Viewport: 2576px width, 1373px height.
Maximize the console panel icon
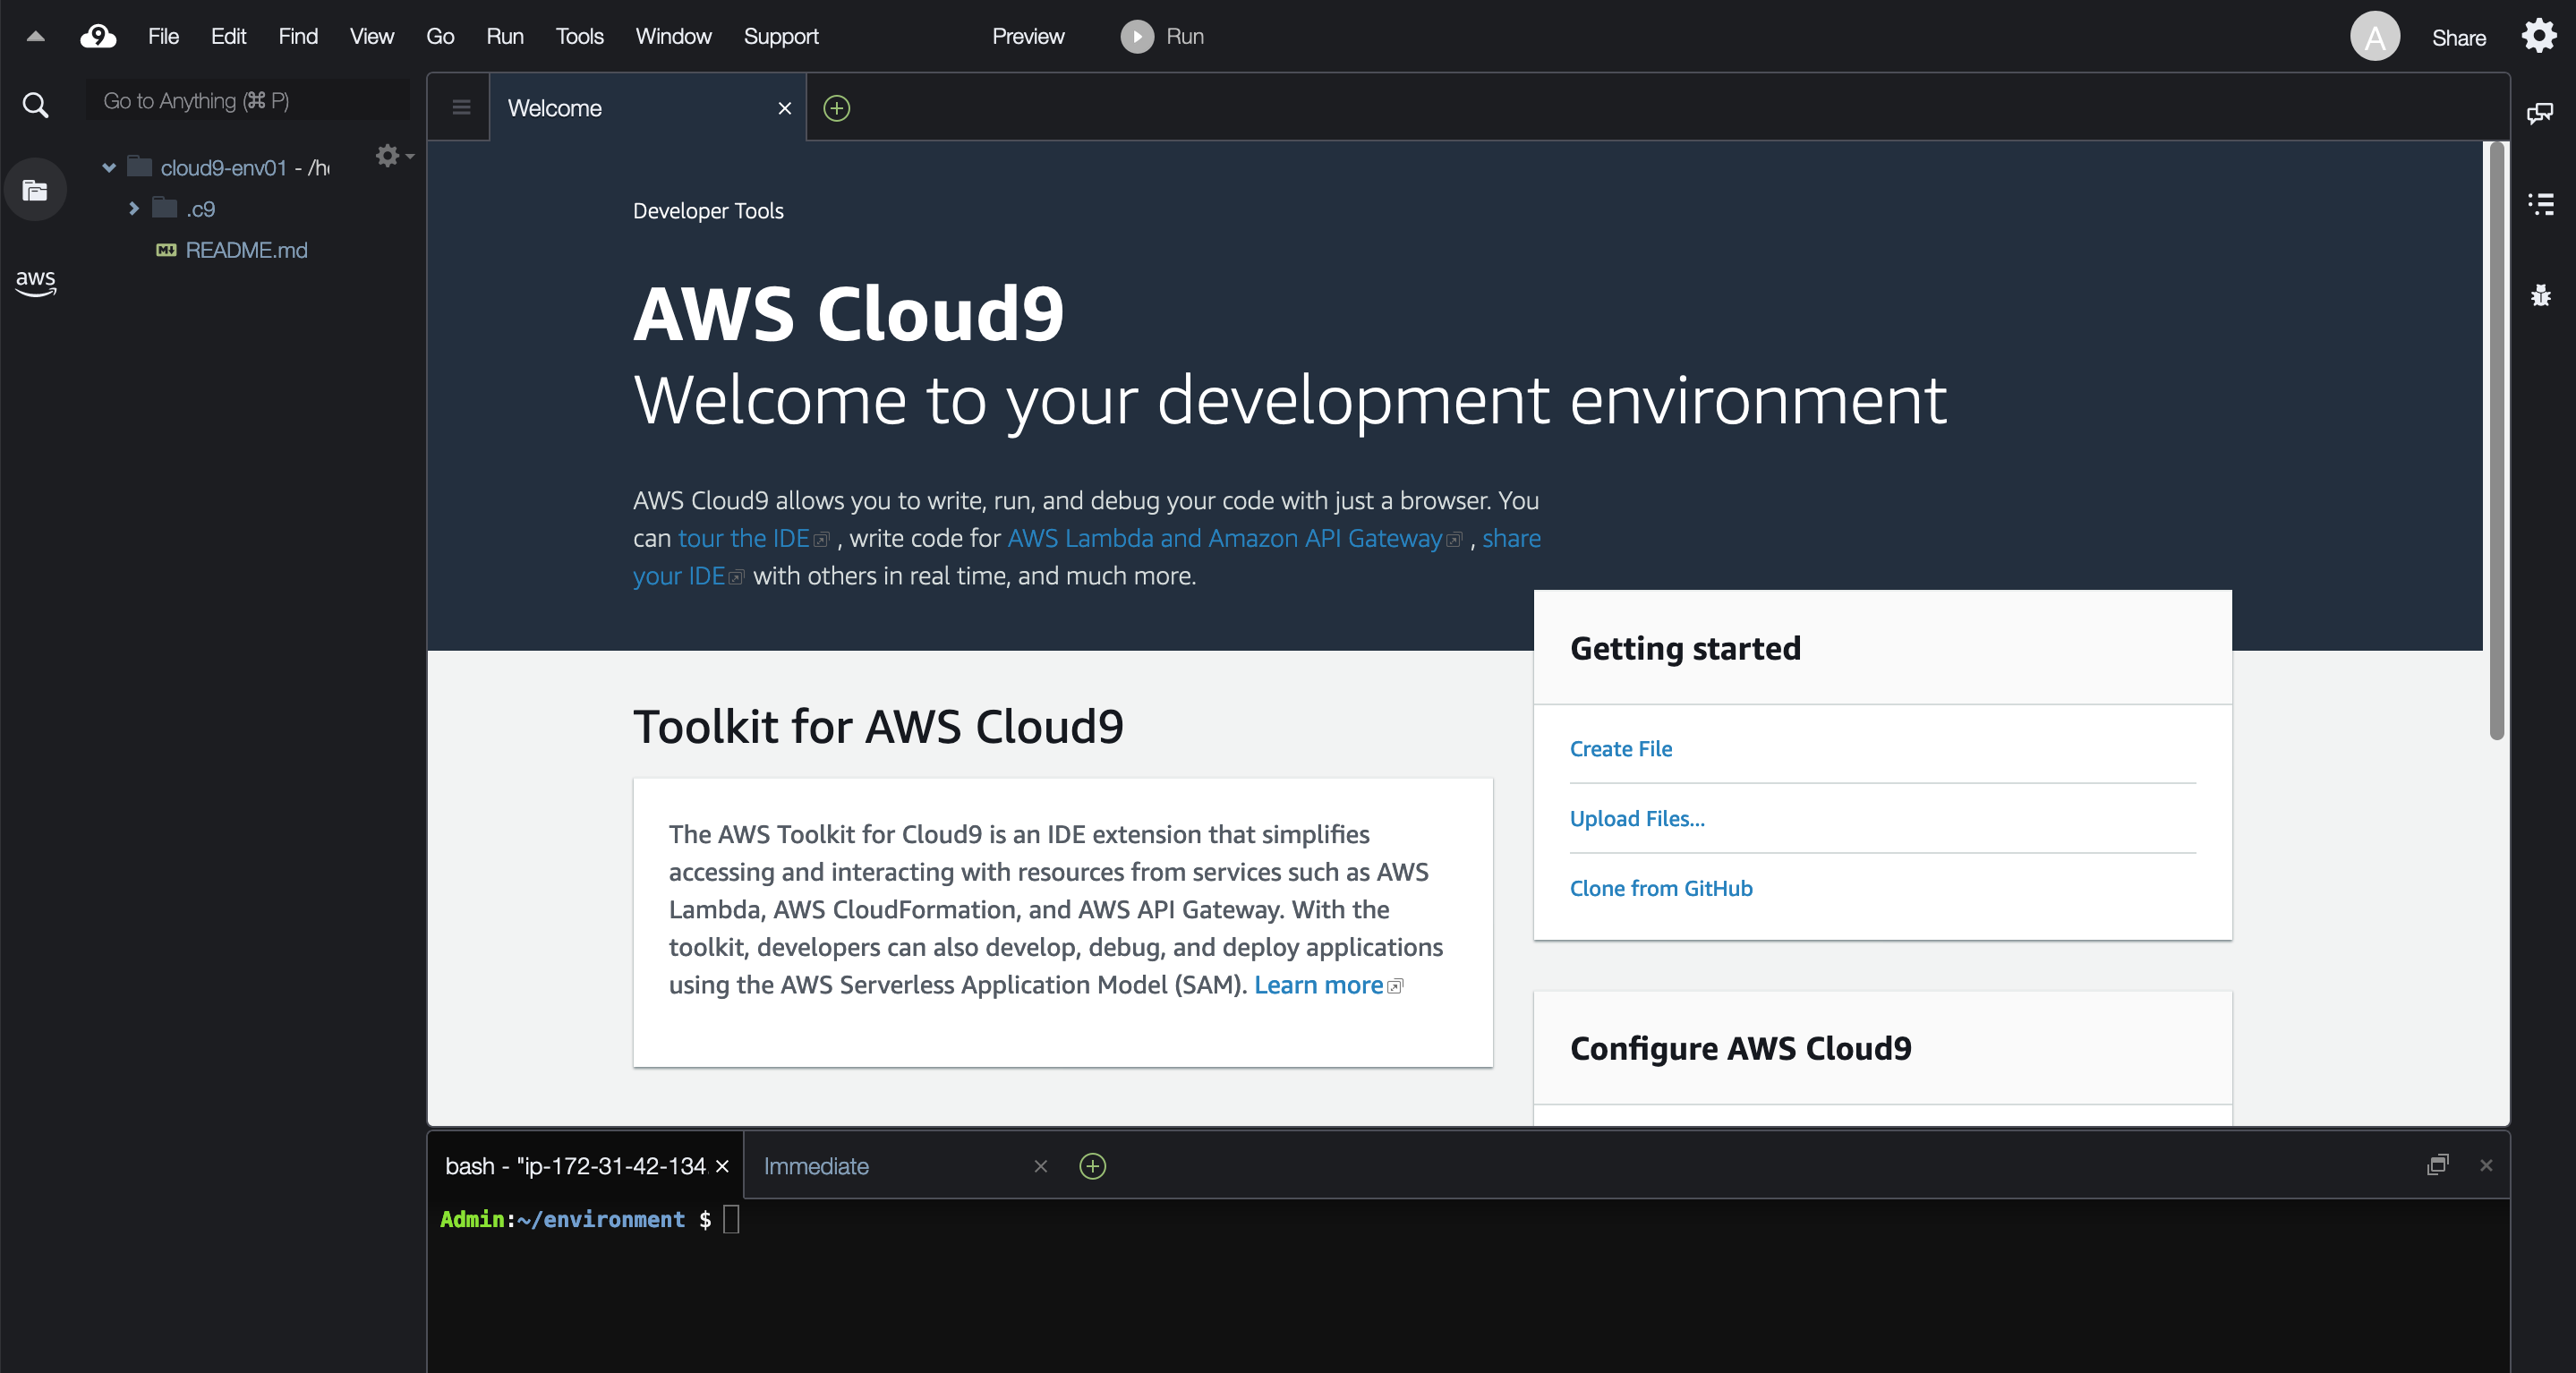[x=2438, y=1165]
